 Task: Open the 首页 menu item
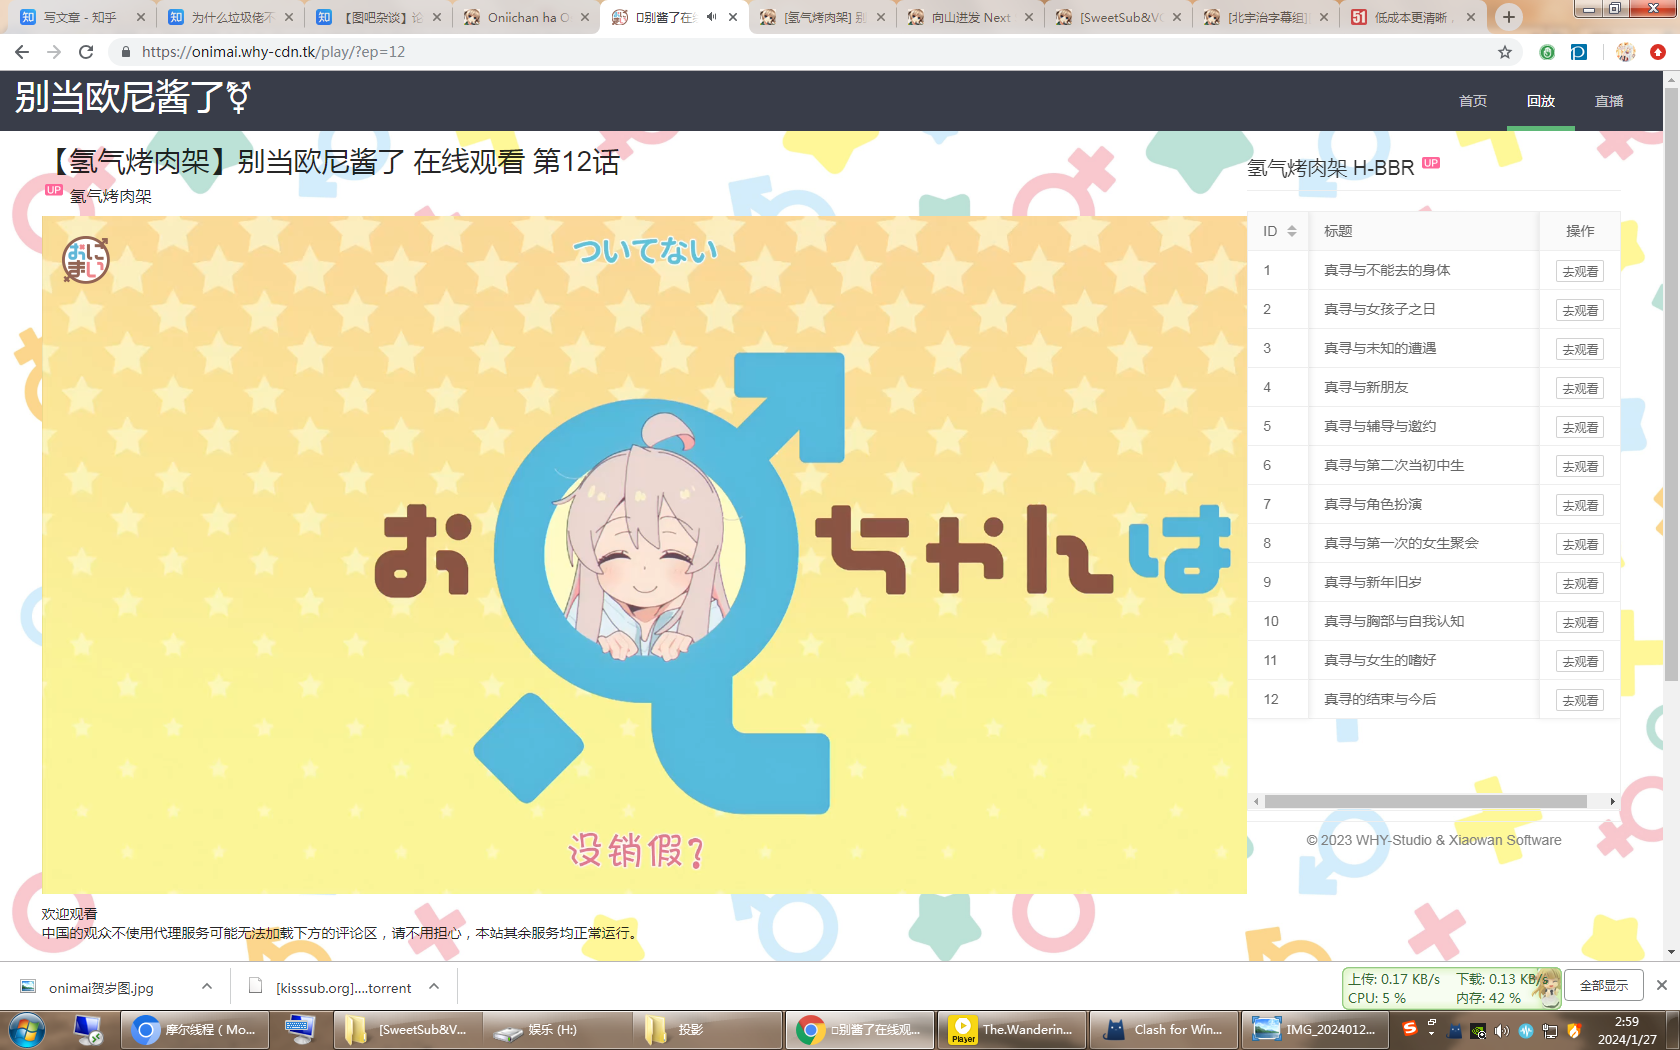pyautogui.click(x=1472, y=101)
